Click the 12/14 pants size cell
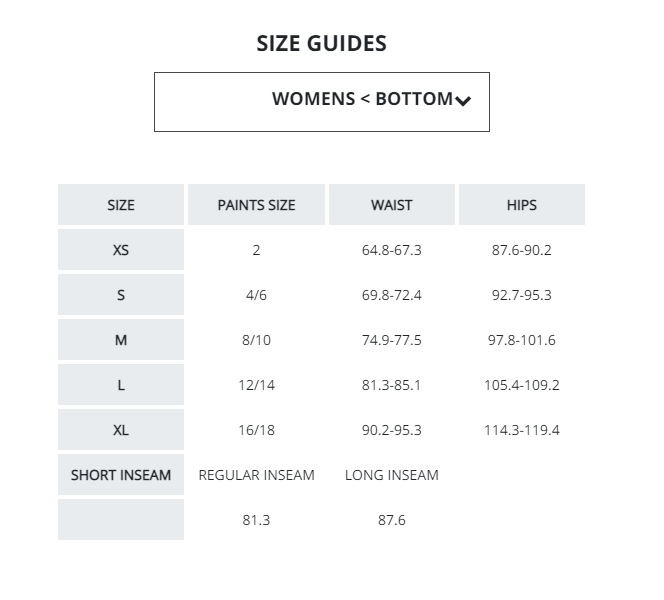The image size is (664, 600). (256, 385)
